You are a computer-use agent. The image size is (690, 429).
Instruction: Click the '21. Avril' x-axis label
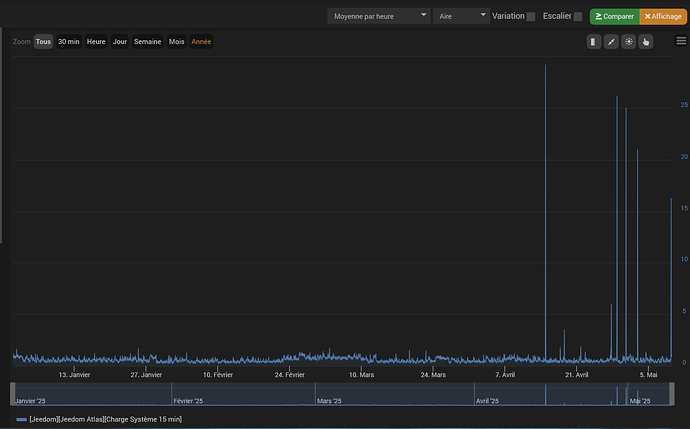[576, 375]
